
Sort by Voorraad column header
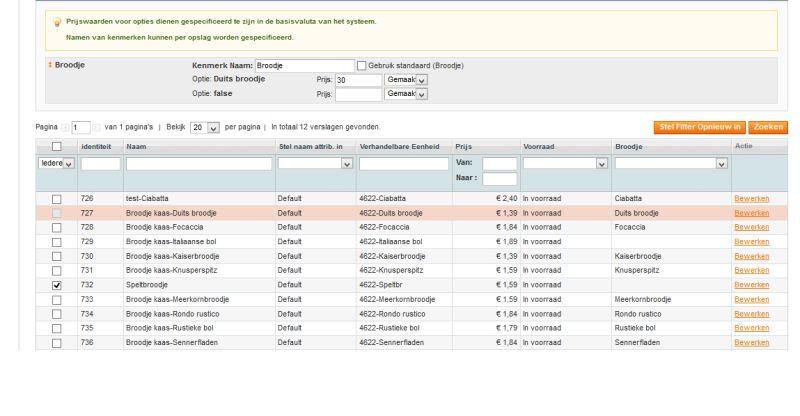tap(539, 146)
